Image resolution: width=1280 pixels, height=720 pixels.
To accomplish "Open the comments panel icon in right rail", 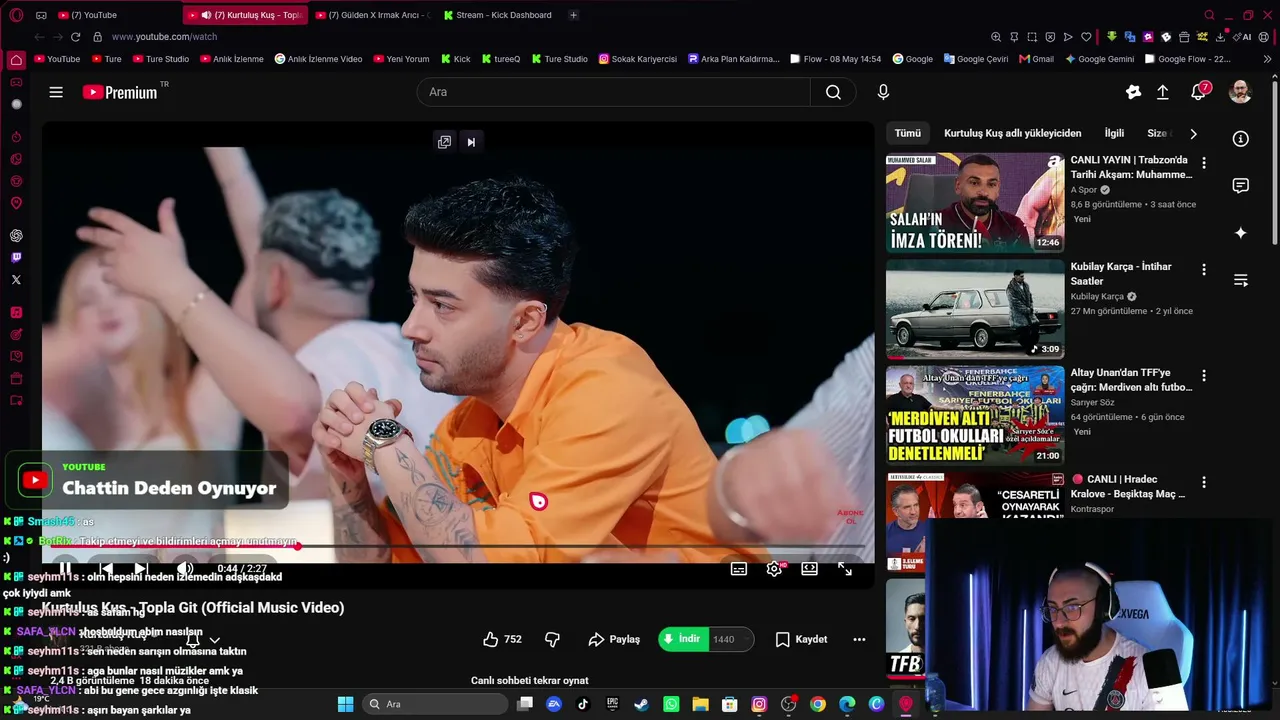I will 1241,186.
